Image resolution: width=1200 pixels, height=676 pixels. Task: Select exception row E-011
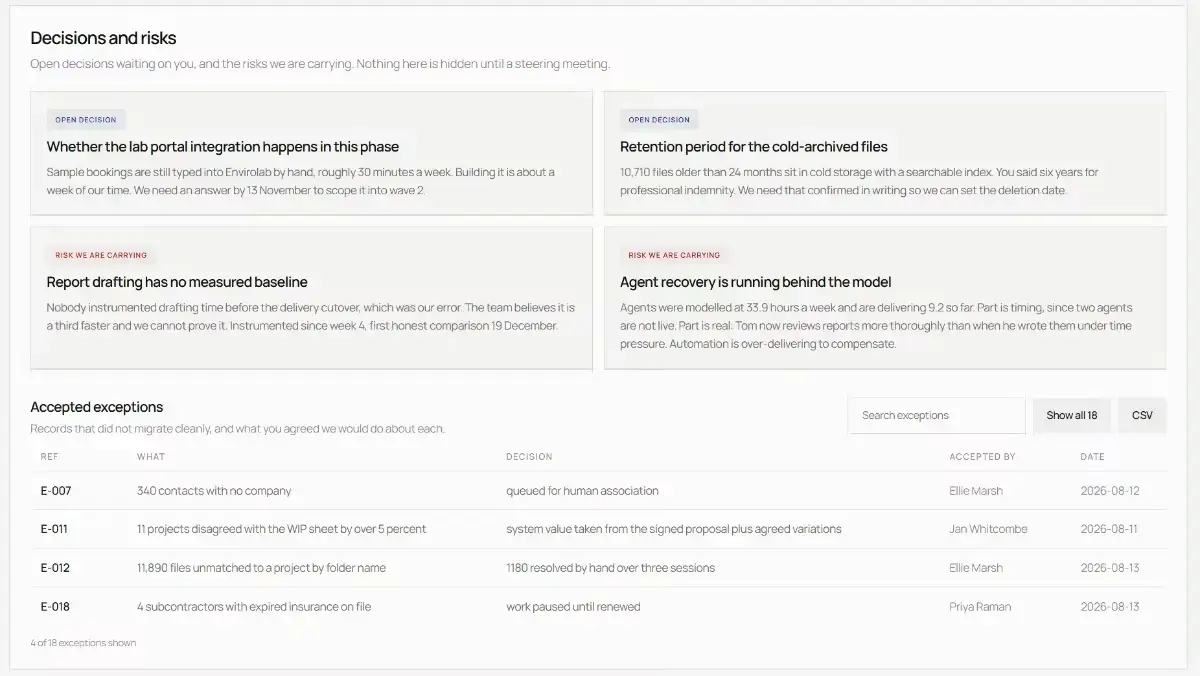pos(598,529)
